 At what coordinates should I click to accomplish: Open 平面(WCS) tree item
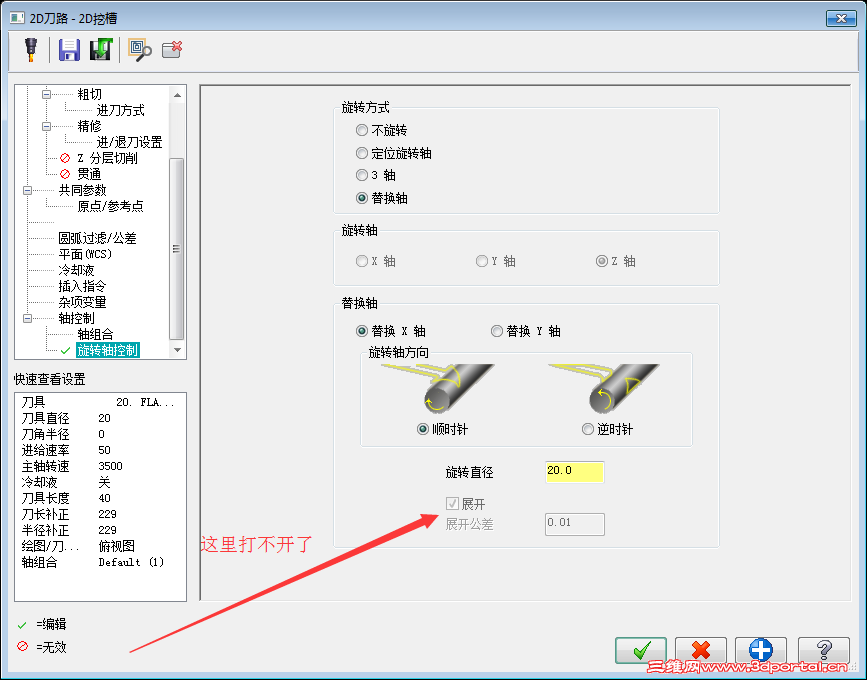point(85,254)
